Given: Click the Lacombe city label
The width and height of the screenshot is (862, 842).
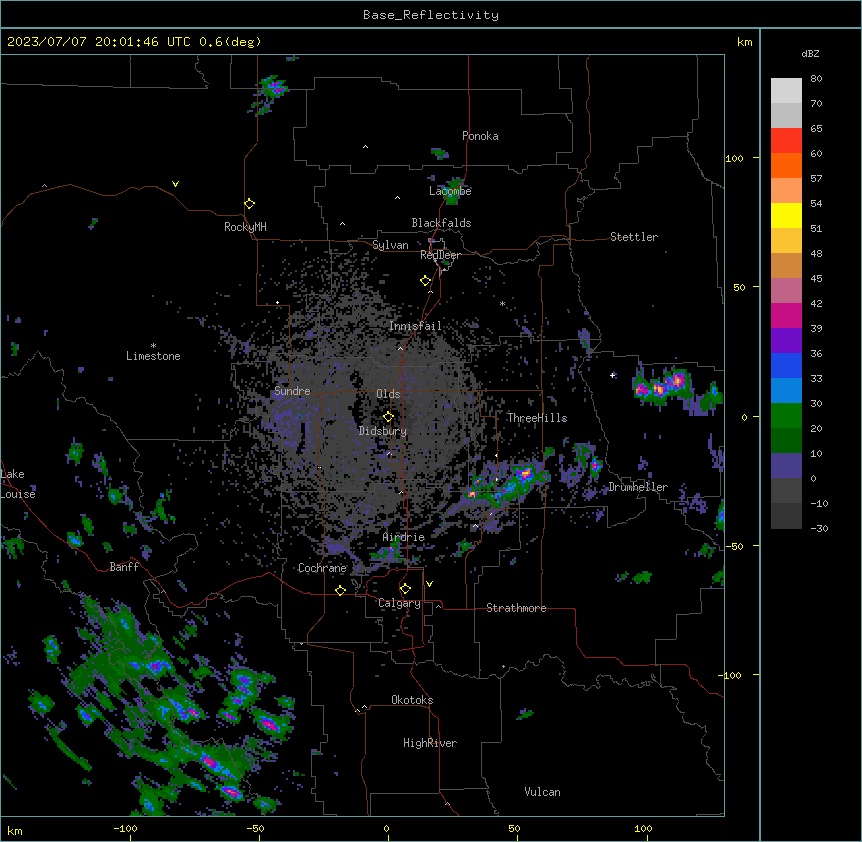Looking at the screenshot, I should tap(450, 191).
